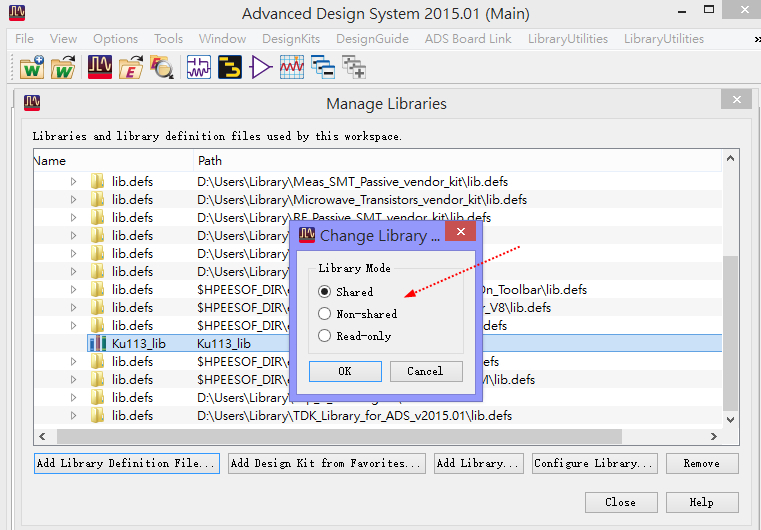Open the ADS Board Link menu

point(468,39)
